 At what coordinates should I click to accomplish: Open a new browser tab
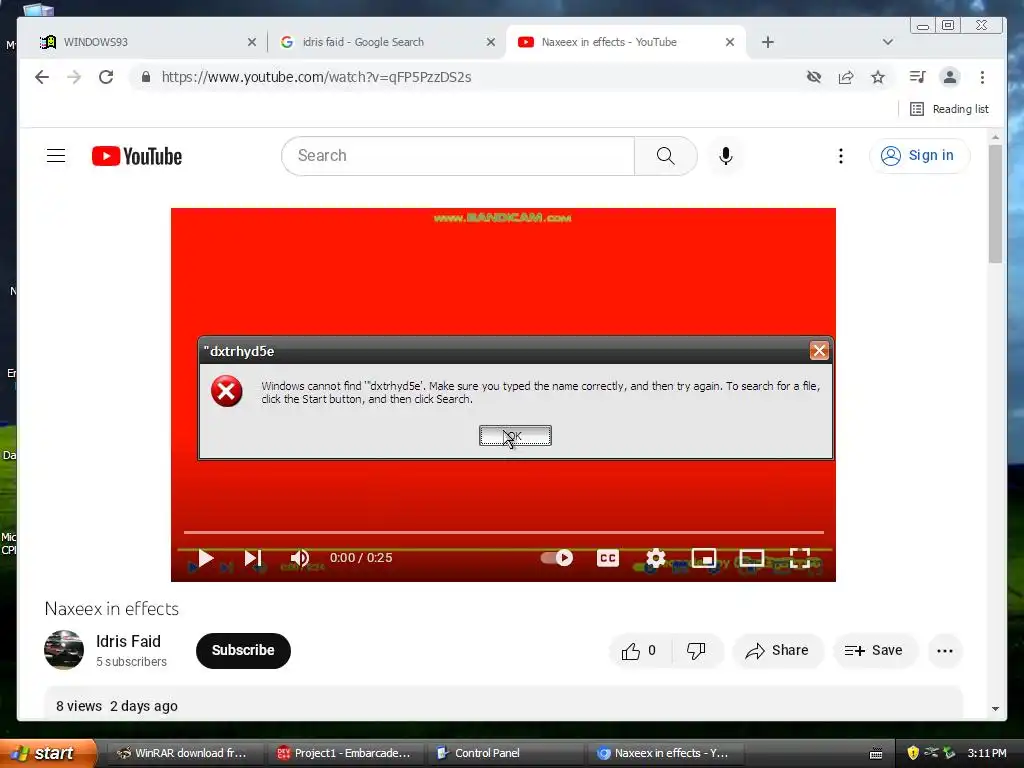(x=768, y=42)
